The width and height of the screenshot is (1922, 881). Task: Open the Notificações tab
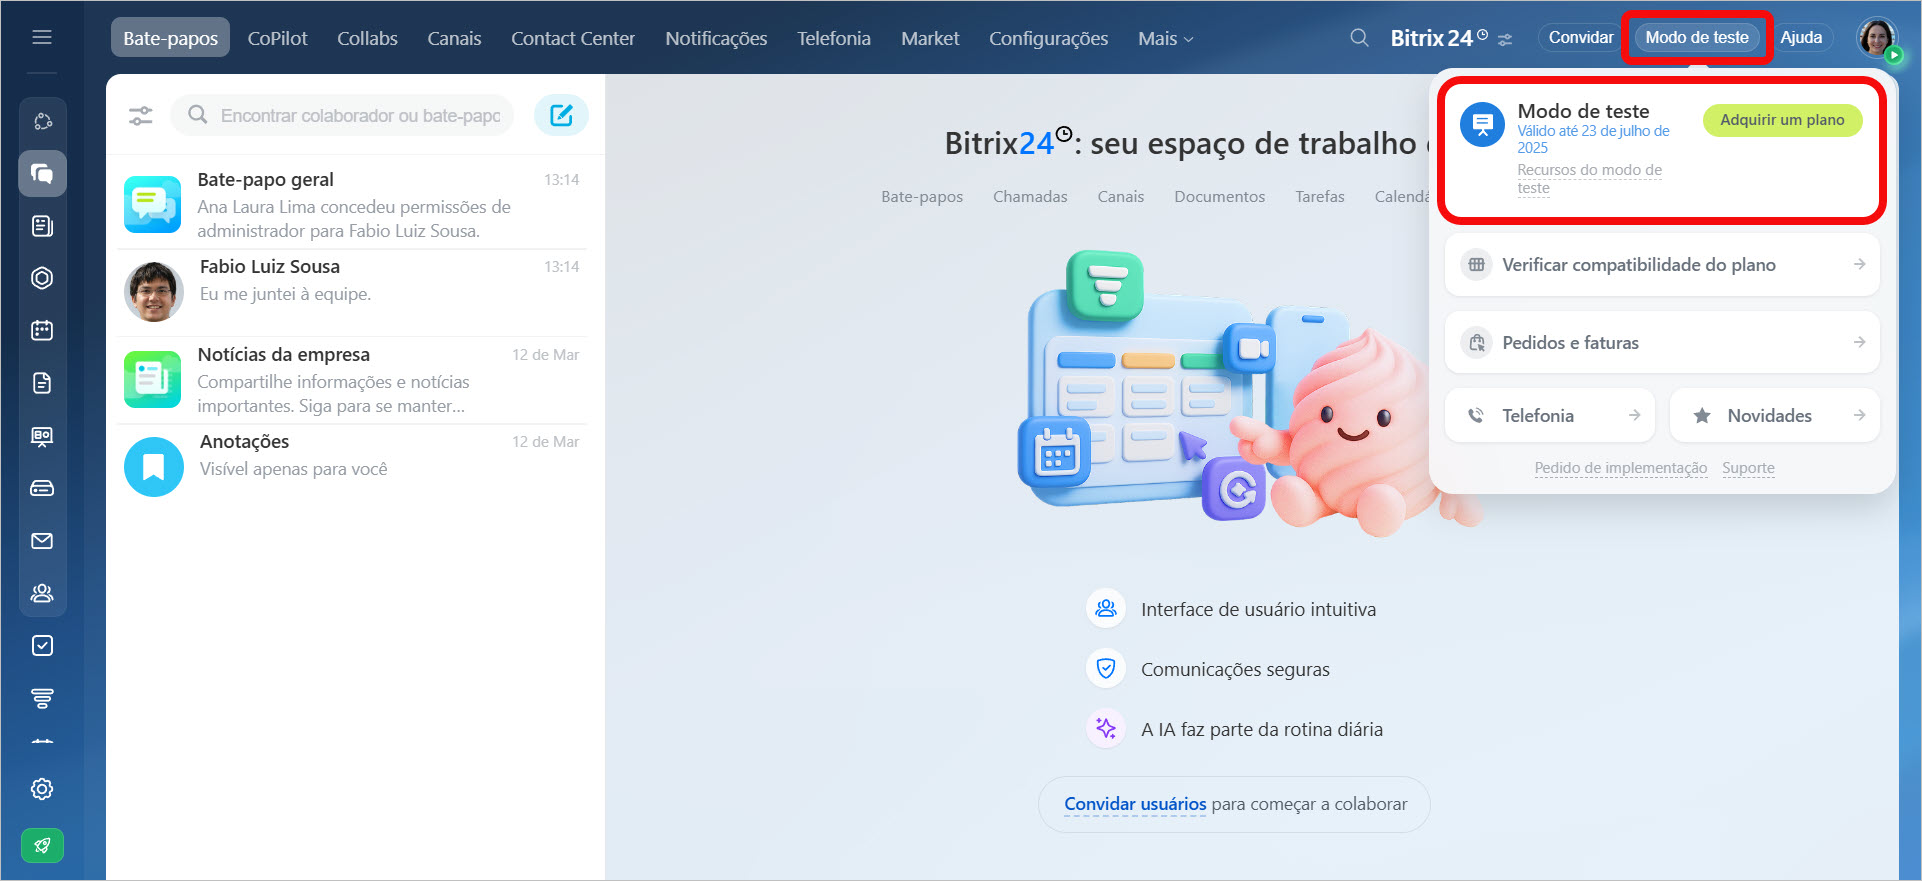716,38
